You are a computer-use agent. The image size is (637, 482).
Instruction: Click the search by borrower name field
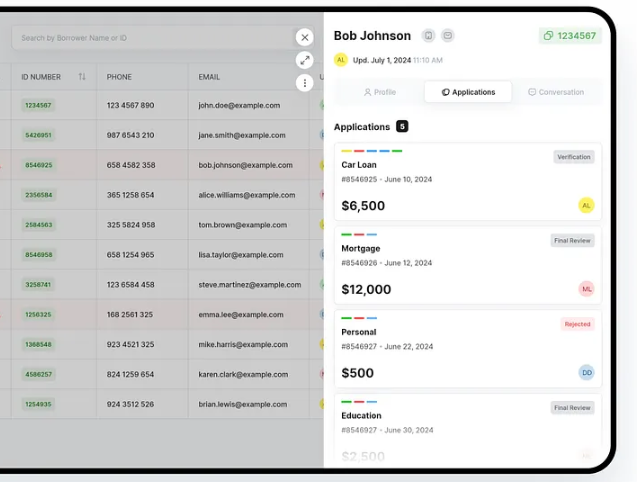tap(150, 38)
